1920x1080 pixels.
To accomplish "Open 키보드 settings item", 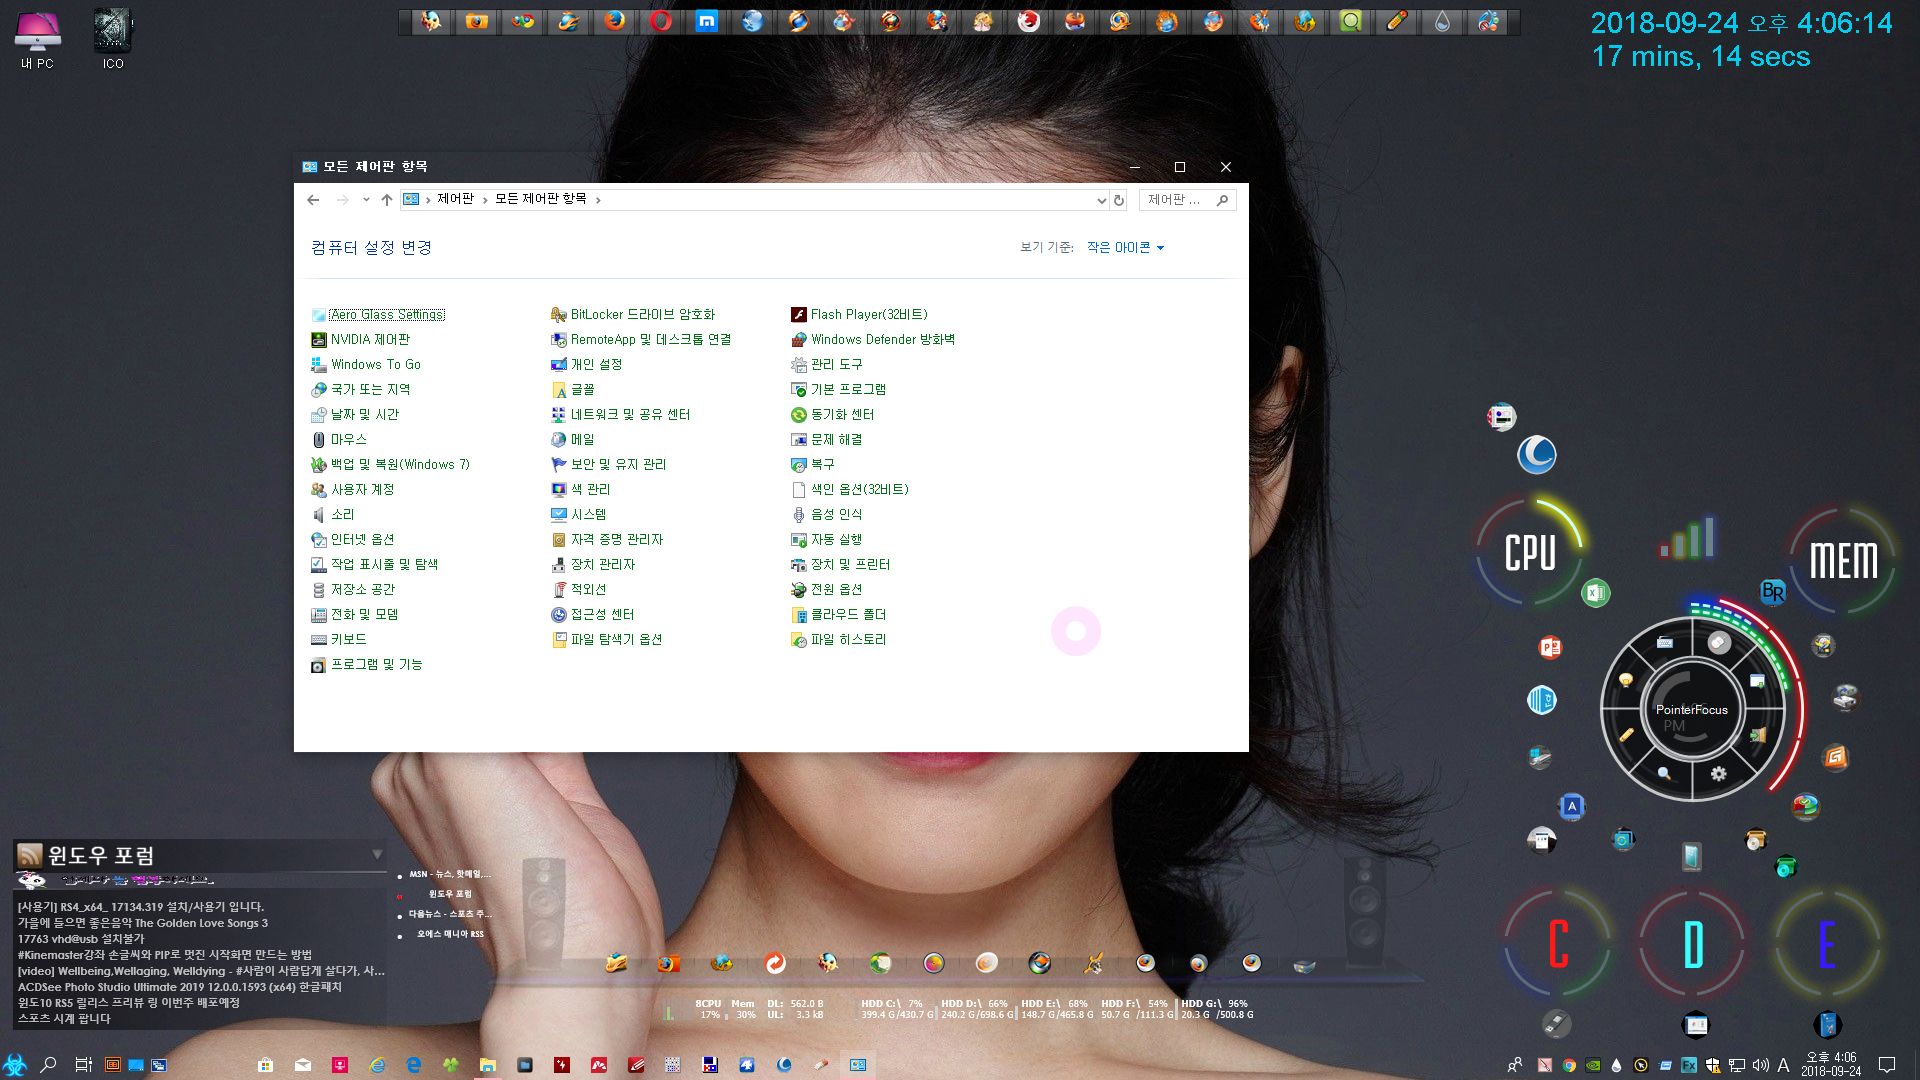I will 339,639.
